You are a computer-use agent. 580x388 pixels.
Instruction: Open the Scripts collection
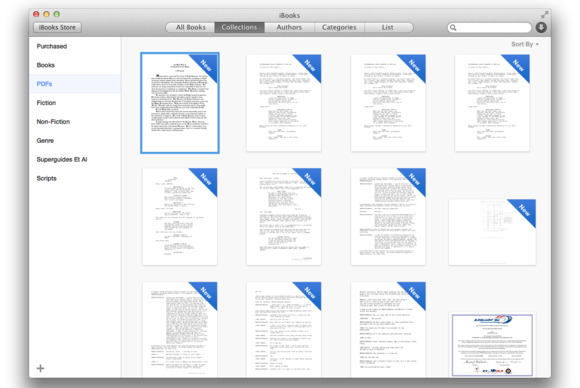(47, 178)
